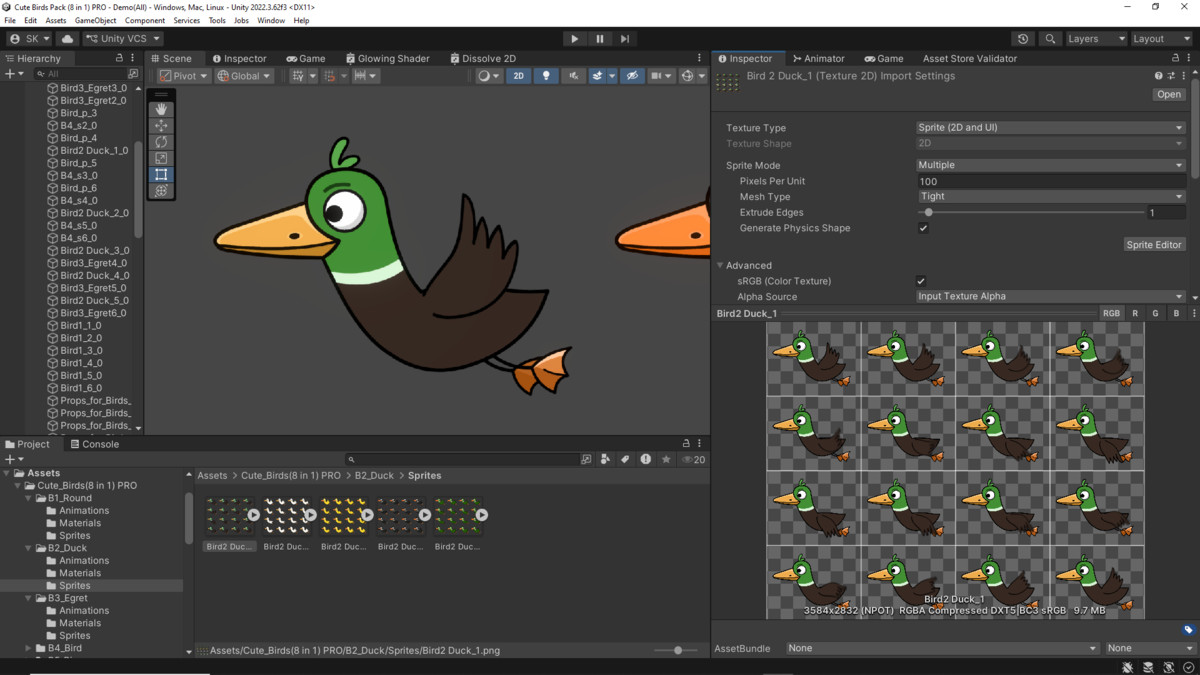Open the Sprite Mode dropdown
Screen dimensions: 1200x675
[1051, 165]
